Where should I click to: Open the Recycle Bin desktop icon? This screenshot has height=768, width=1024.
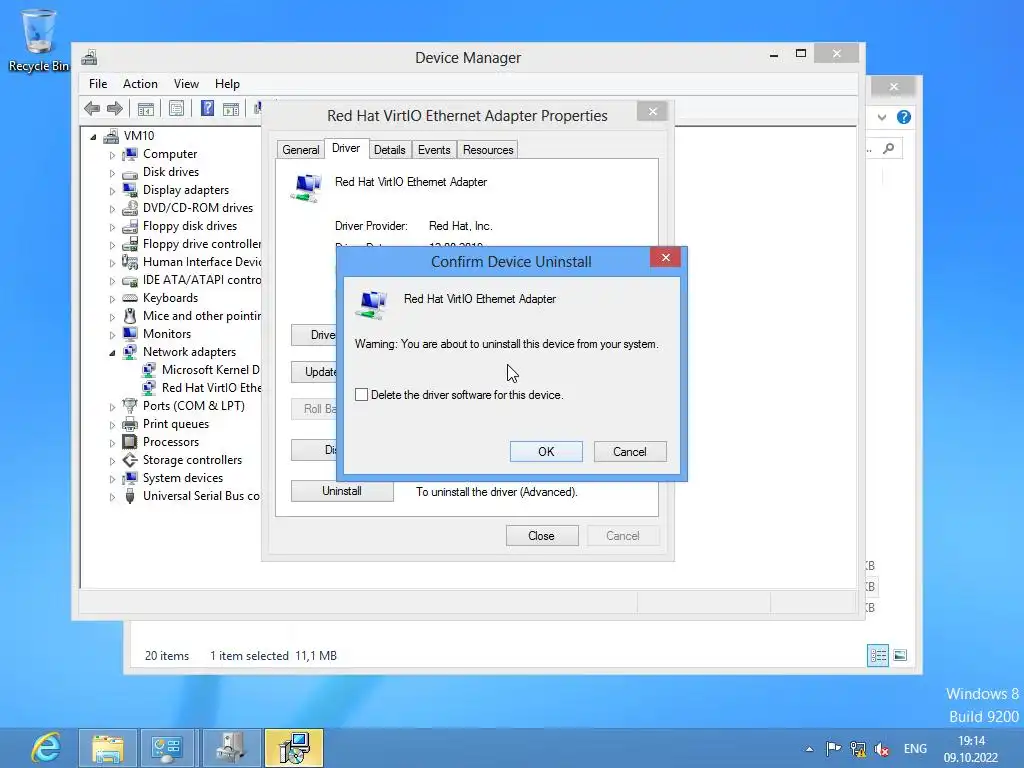39,40
